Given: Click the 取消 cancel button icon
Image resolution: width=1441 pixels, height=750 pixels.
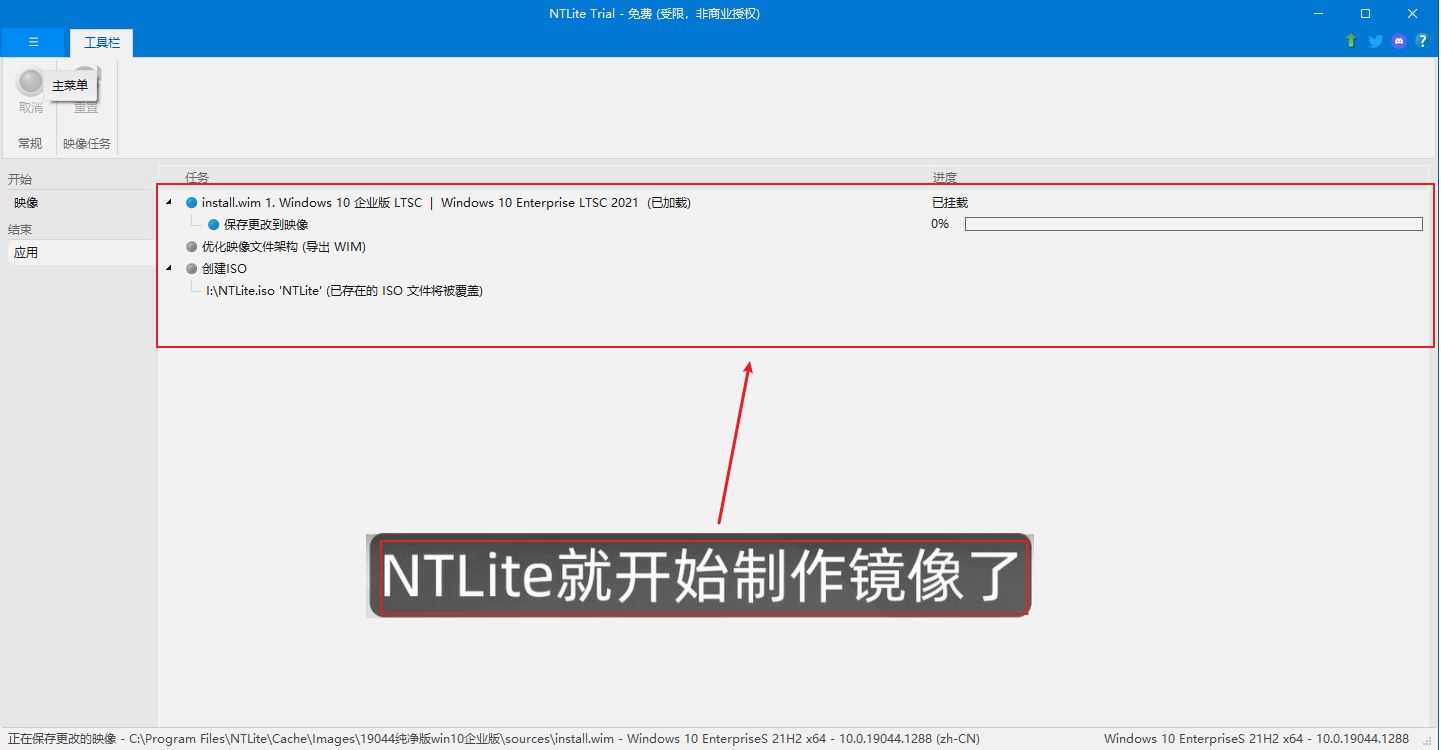Looking at the screenshot, I should tap(31, 83).
